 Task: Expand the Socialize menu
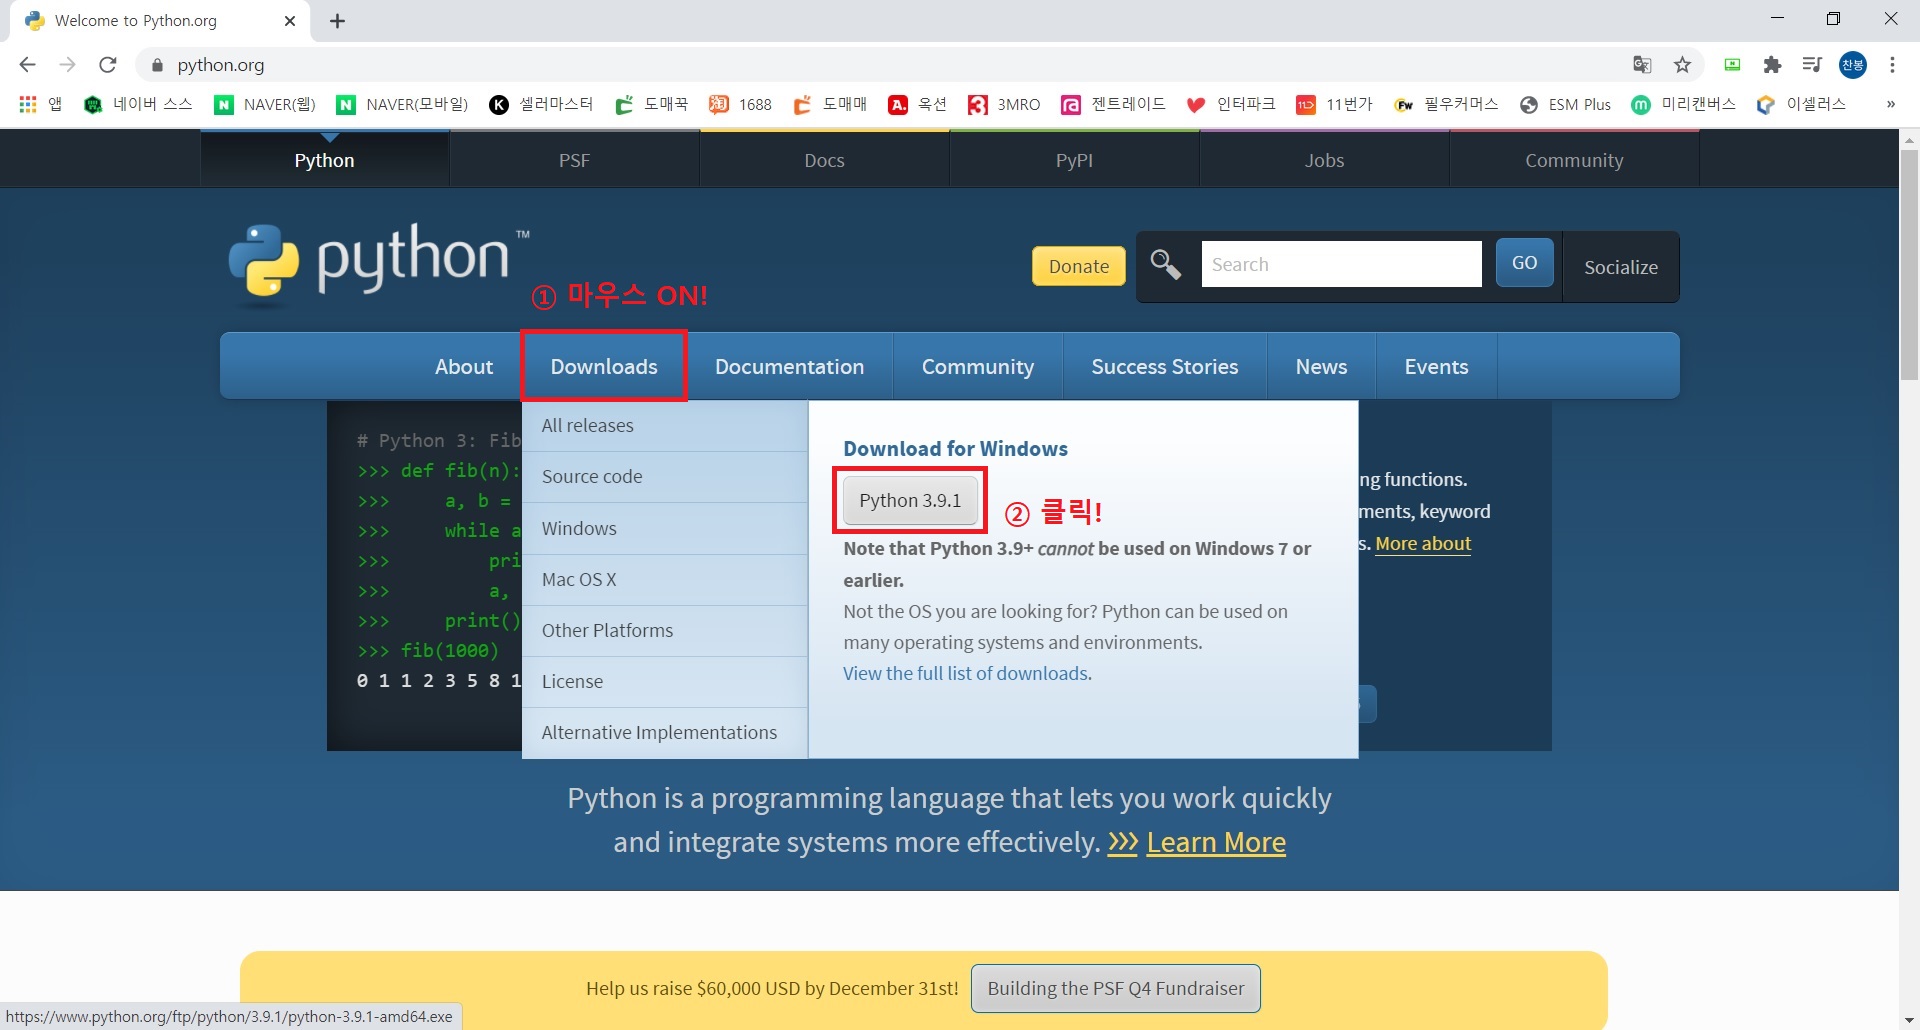click(x=1621, y=267)
